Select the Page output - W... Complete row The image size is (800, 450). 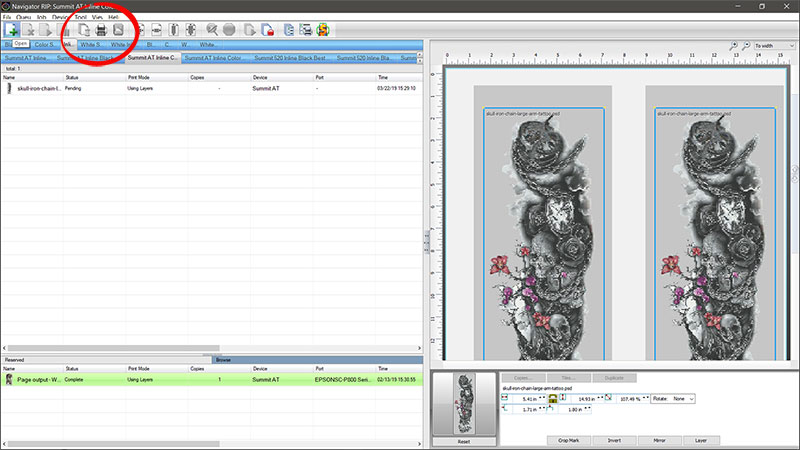pyautogui.click(x=212, y=380)
